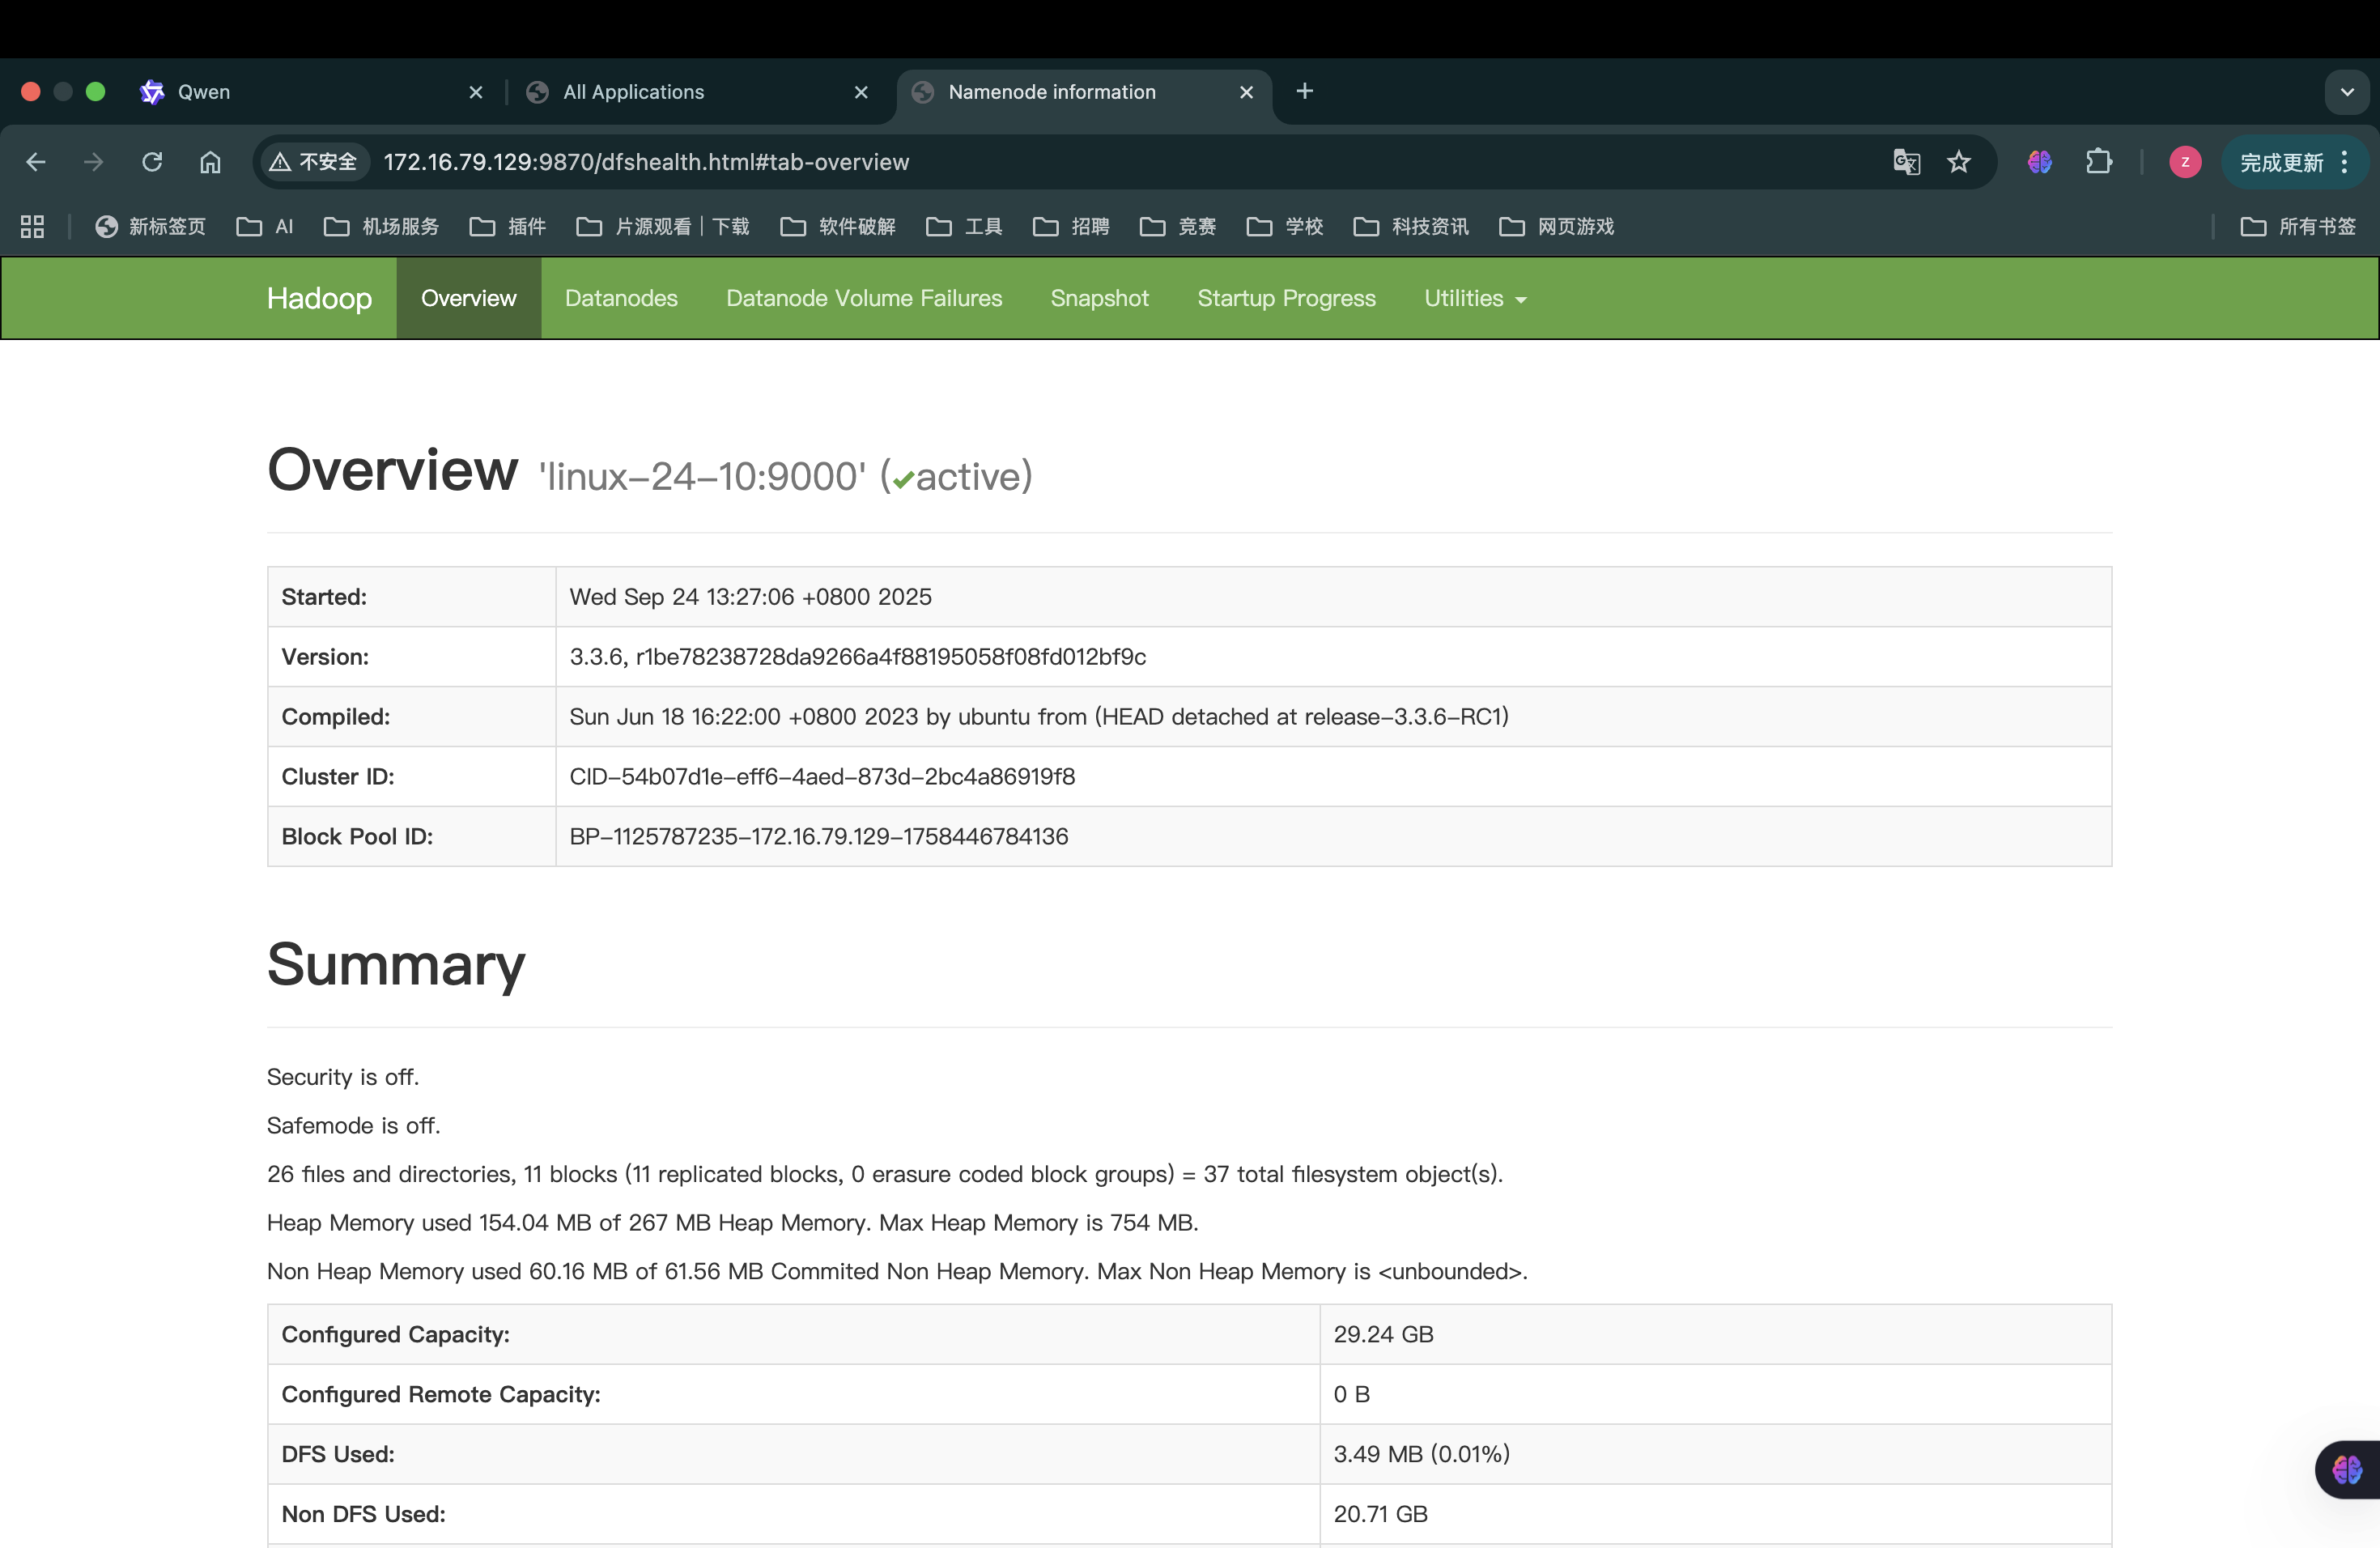
Task: Click the 不安全 security warning chip
Action: coord(314,162)
